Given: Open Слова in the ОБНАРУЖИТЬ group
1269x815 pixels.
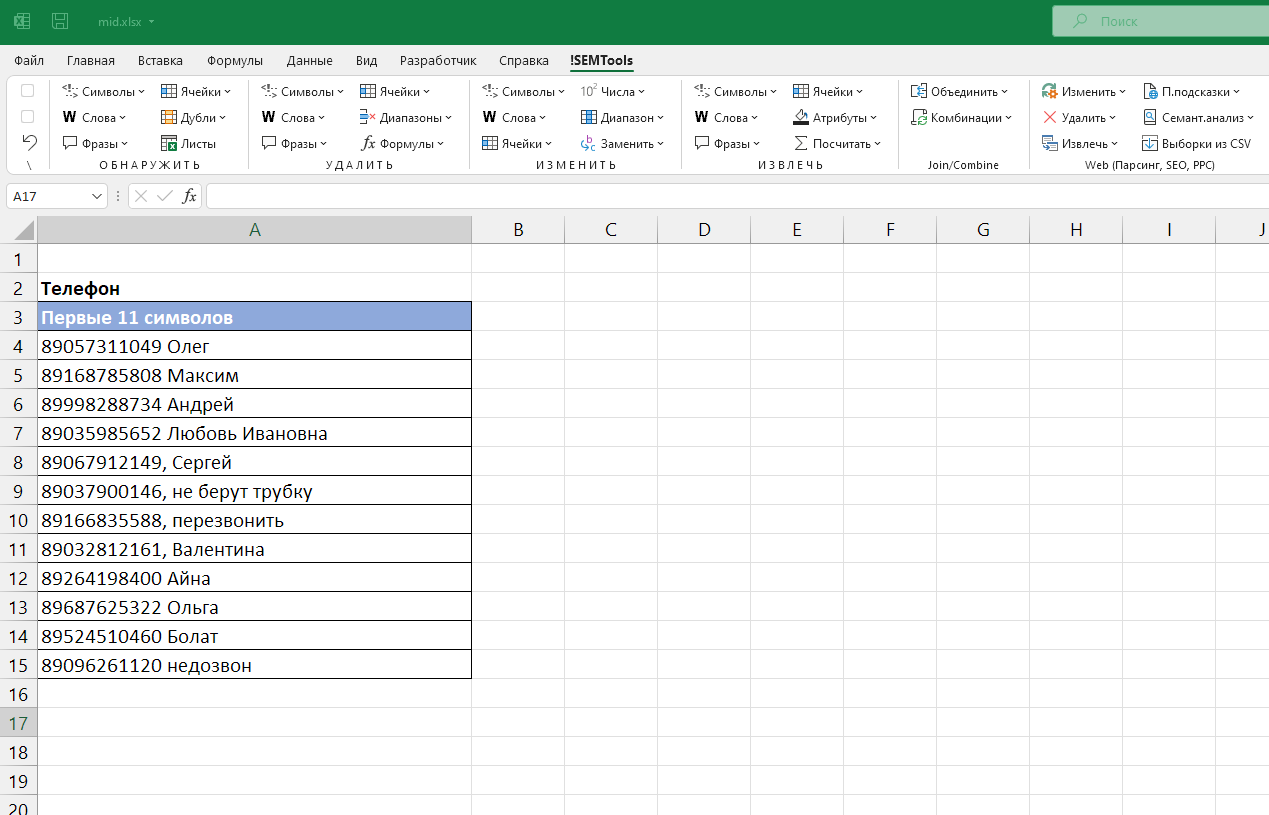Looking at the screenshot, I should pyautogui.click(x=94, y=117).
